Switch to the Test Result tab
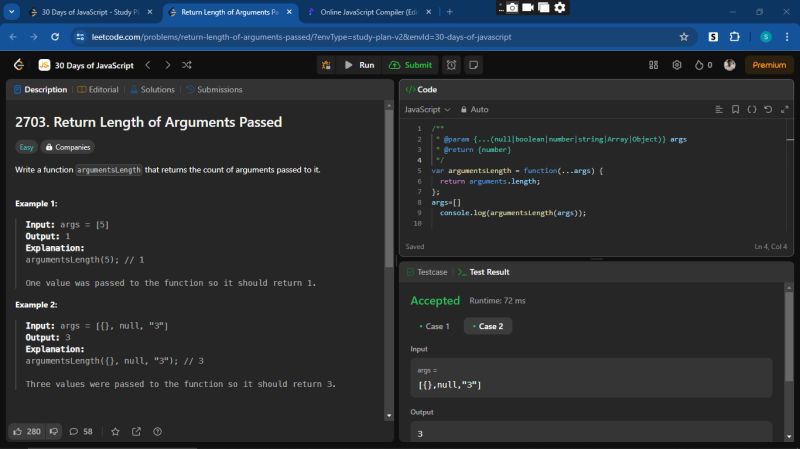Screen dimensions: 800x449 tap(484, 272)
